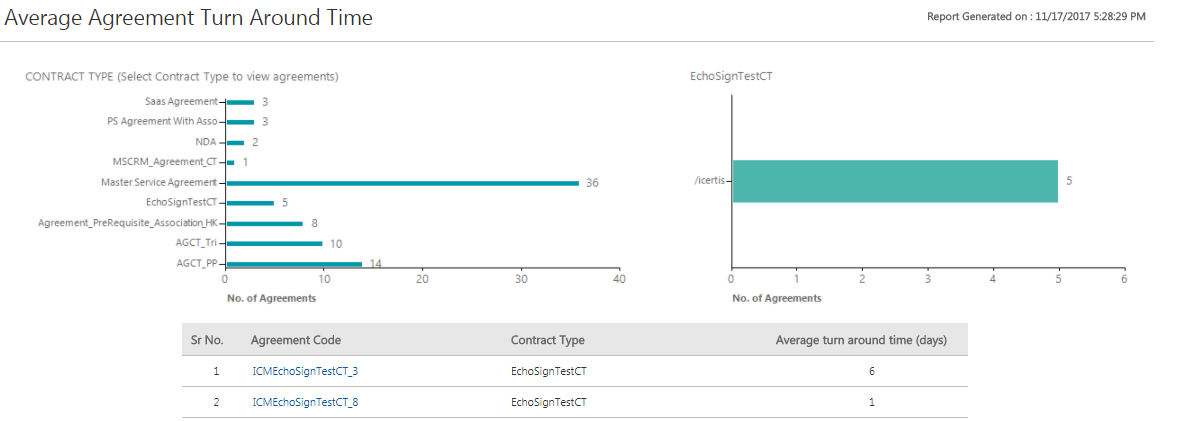Click the PS Agreement With Asso bar
Image resolution: width=1177 pixels, height=421 pixels.
(x=240, y=122)
